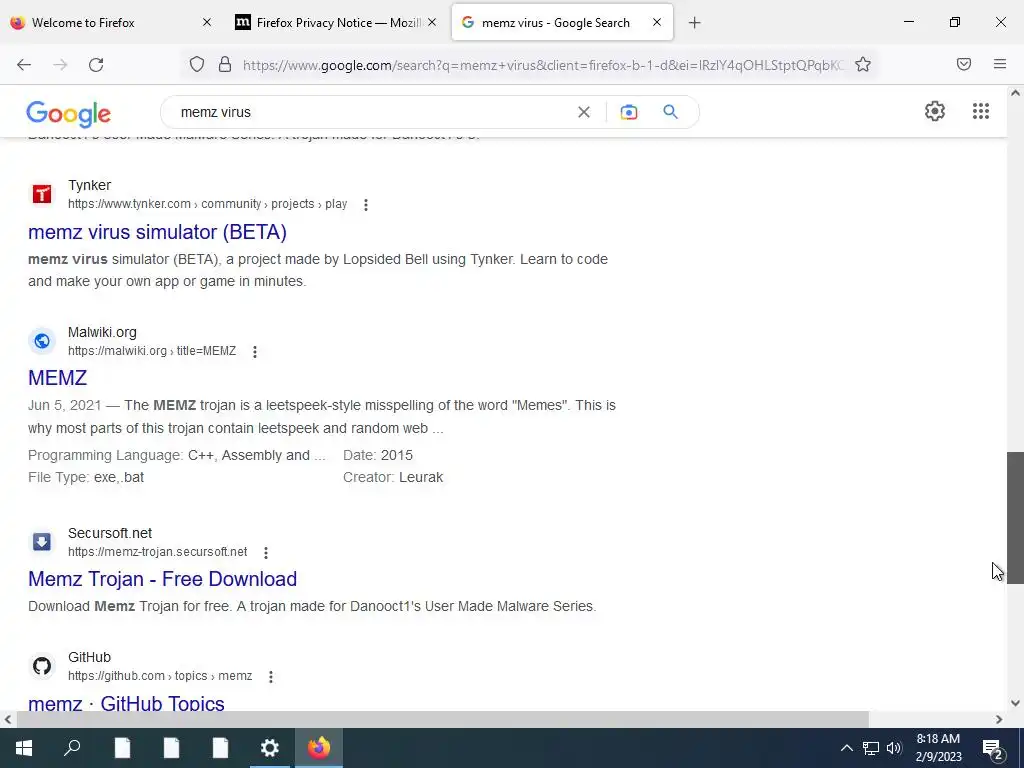Click the scrollbar up arrow
The width and height of the screenshot is (1024, 768).
[1015, 93]
